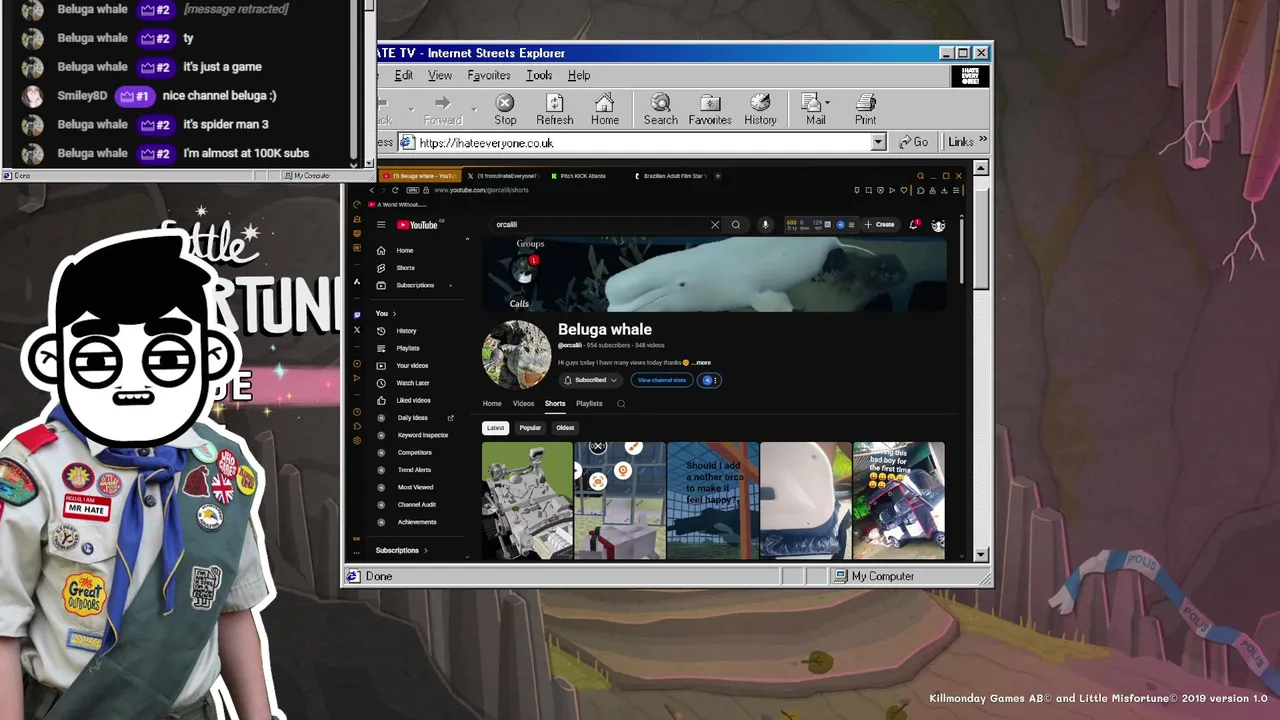Click the search icon in channel tabs
Screen dimensions: 1280x720
(621, 404)
